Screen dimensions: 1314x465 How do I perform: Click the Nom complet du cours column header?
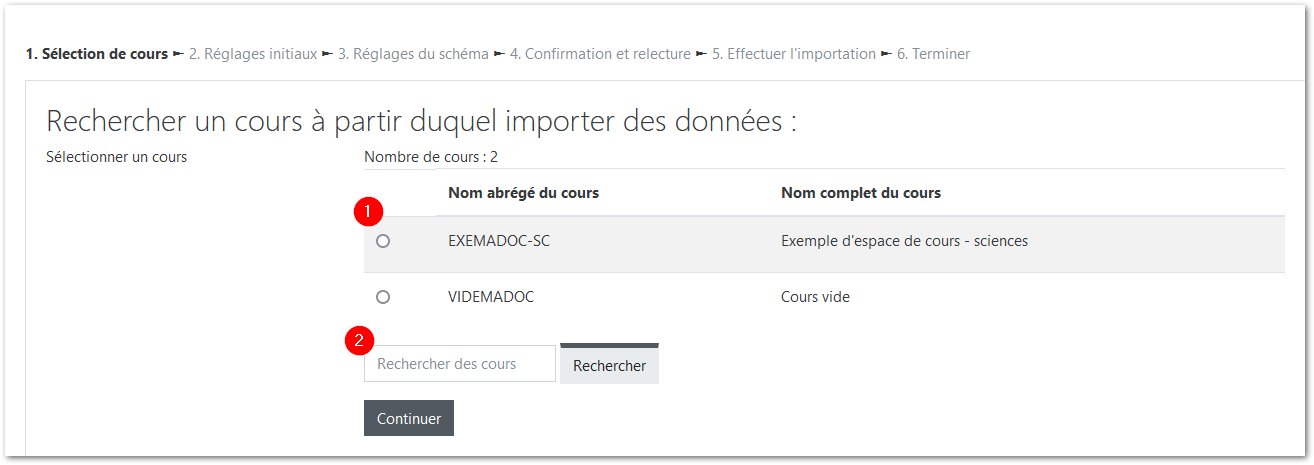point(860,193)
